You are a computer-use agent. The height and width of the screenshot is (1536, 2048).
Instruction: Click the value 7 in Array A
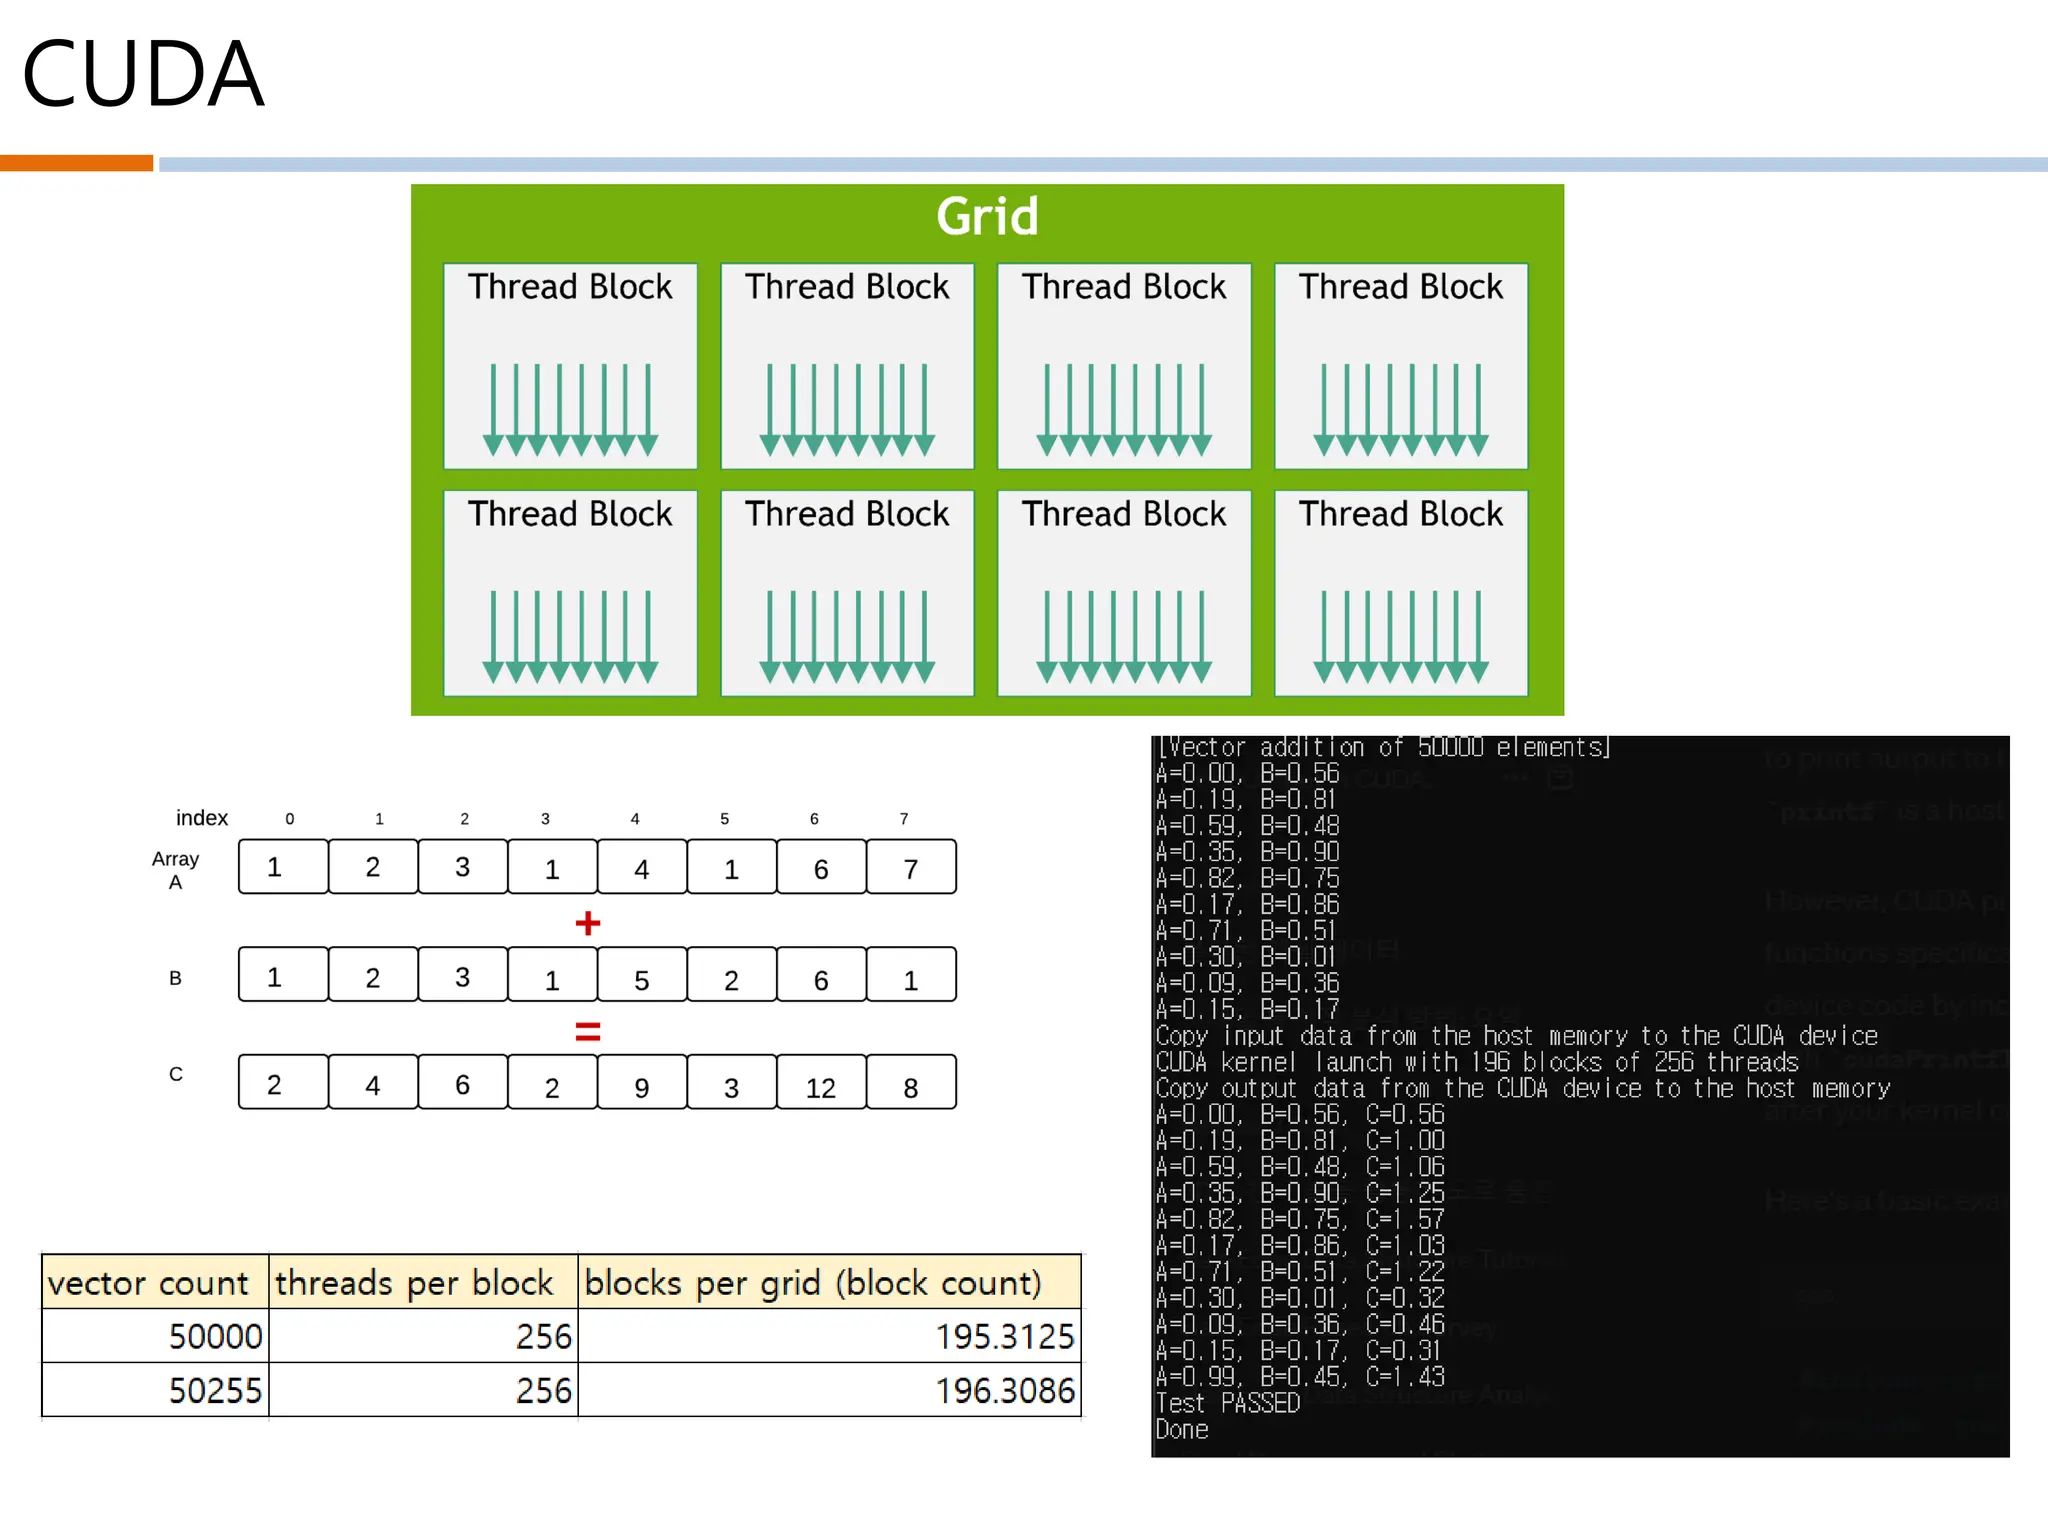click(910, 869)
